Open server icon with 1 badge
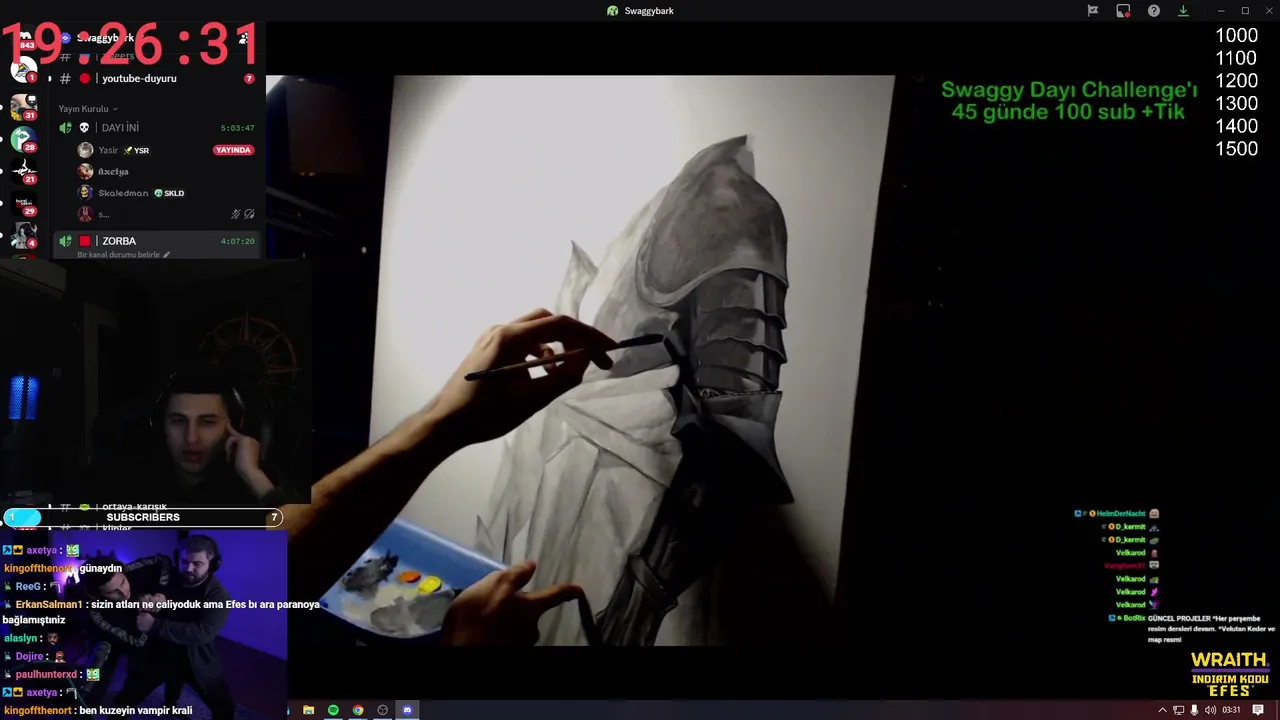The height and width of the screenshot is (720, 1280). (23, 70)
